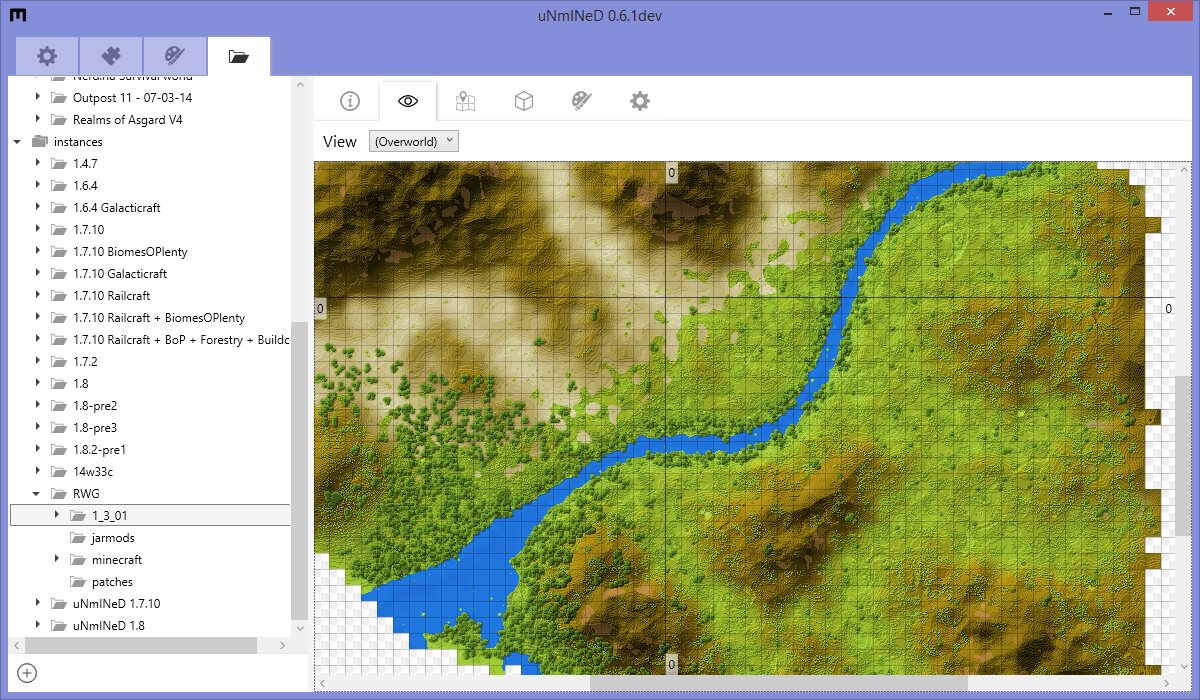The image size is (1200, 700).
Task: Collapse the instances tree node
Action: (x=16, y=141)
